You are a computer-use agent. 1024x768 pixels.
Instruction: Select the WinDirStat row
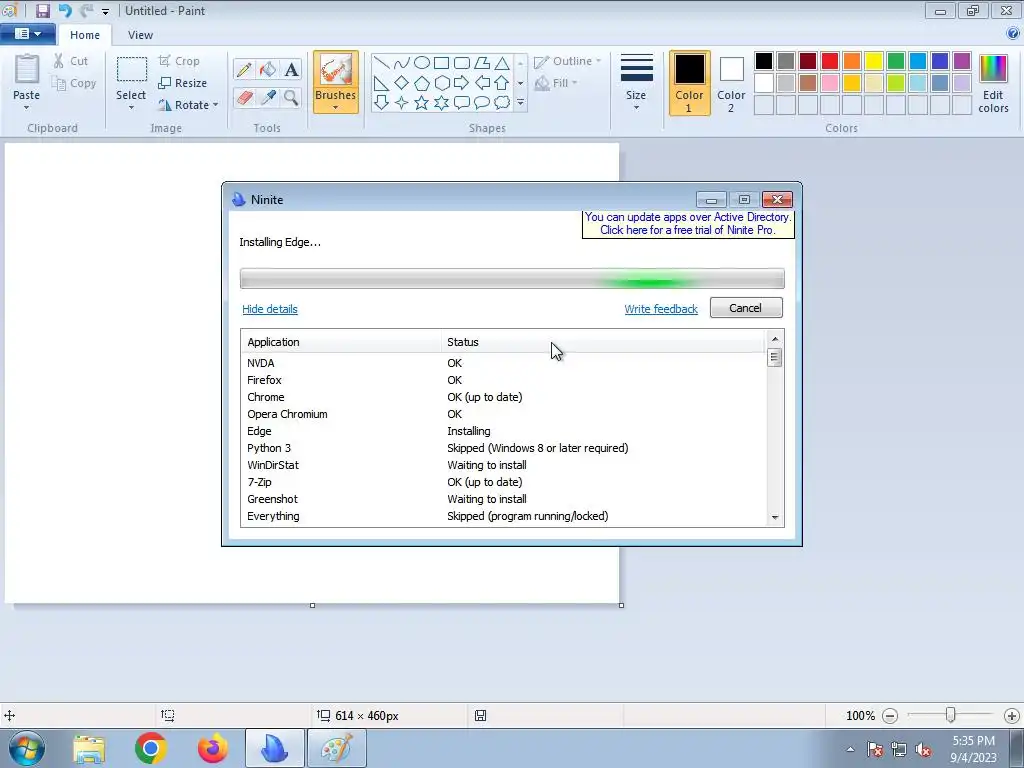click(x=503, y=465)
